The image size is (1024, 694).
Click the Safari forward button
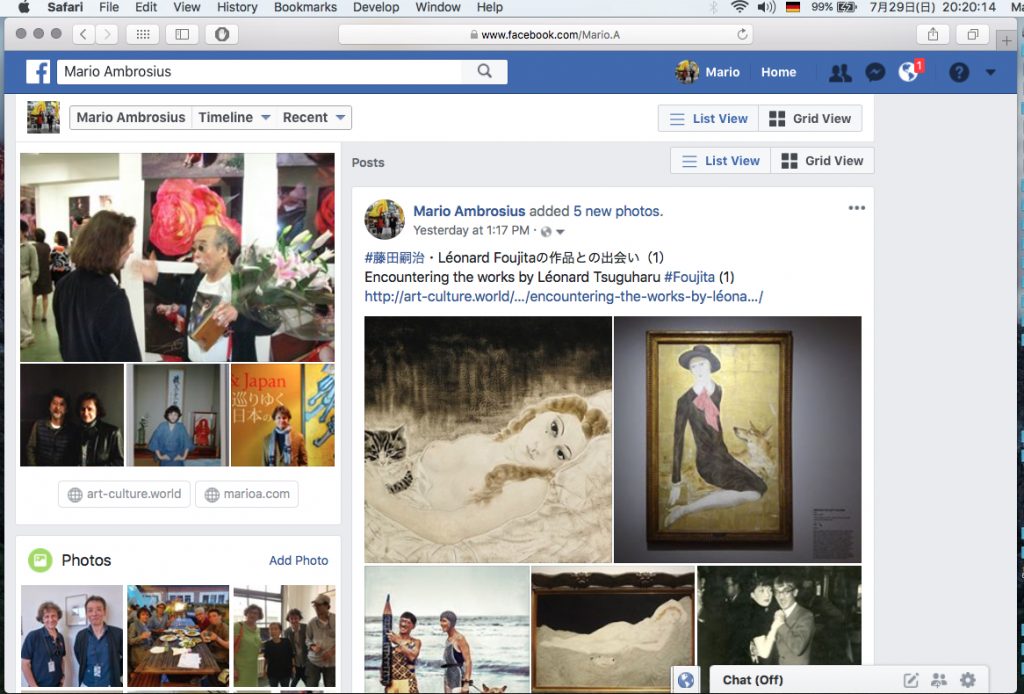107,35
